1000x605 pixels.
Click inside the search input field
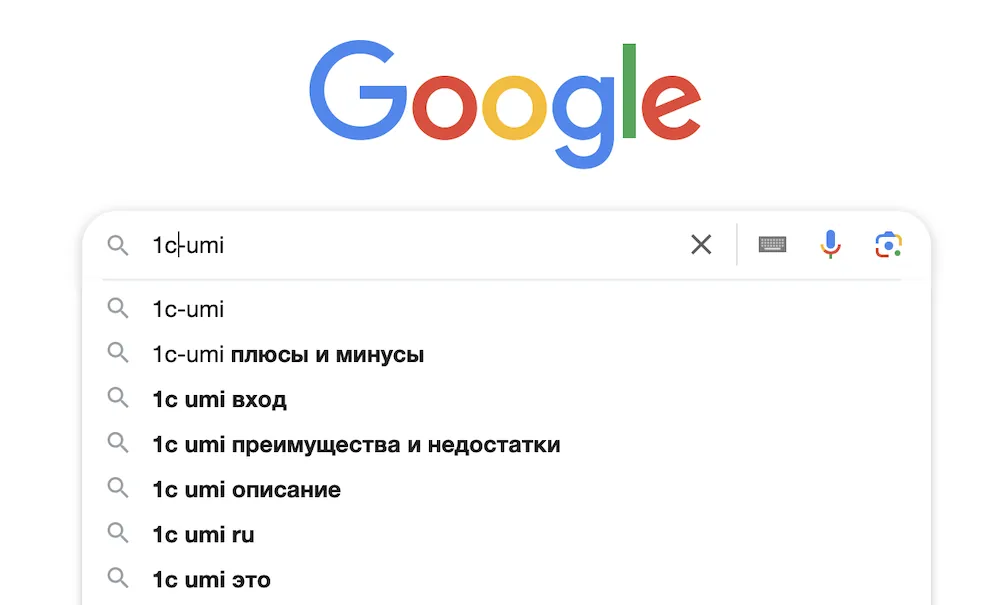[x=415, y=245]
